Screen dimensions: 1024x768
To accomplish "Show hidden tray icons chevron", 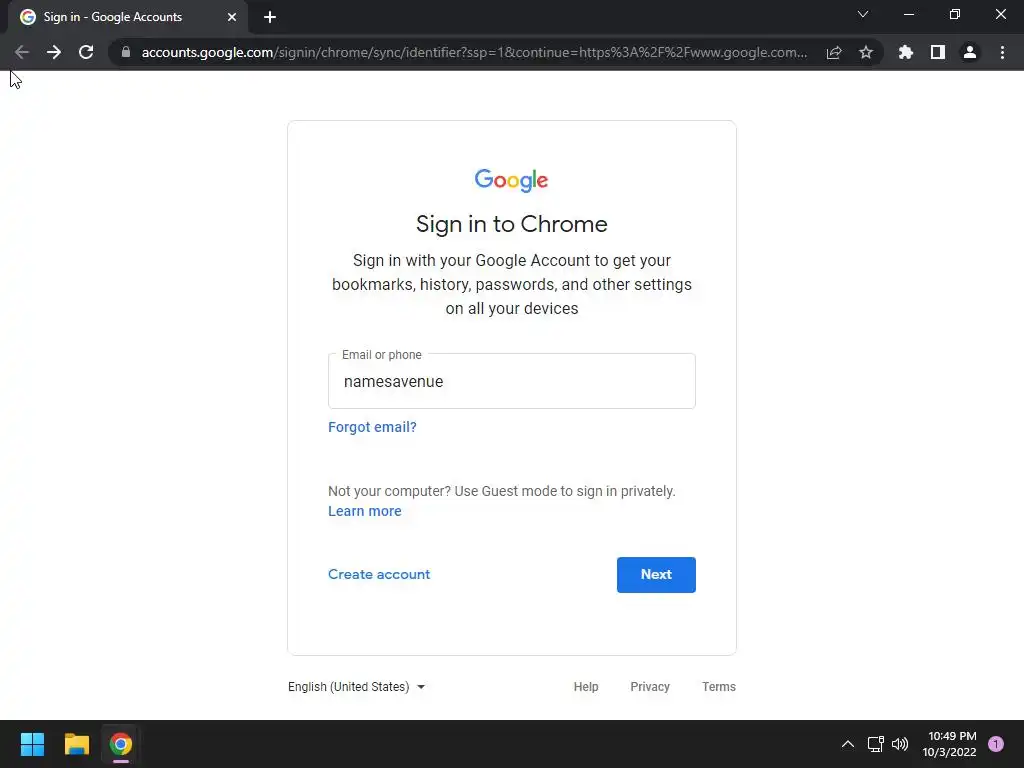I will [848, 744].
